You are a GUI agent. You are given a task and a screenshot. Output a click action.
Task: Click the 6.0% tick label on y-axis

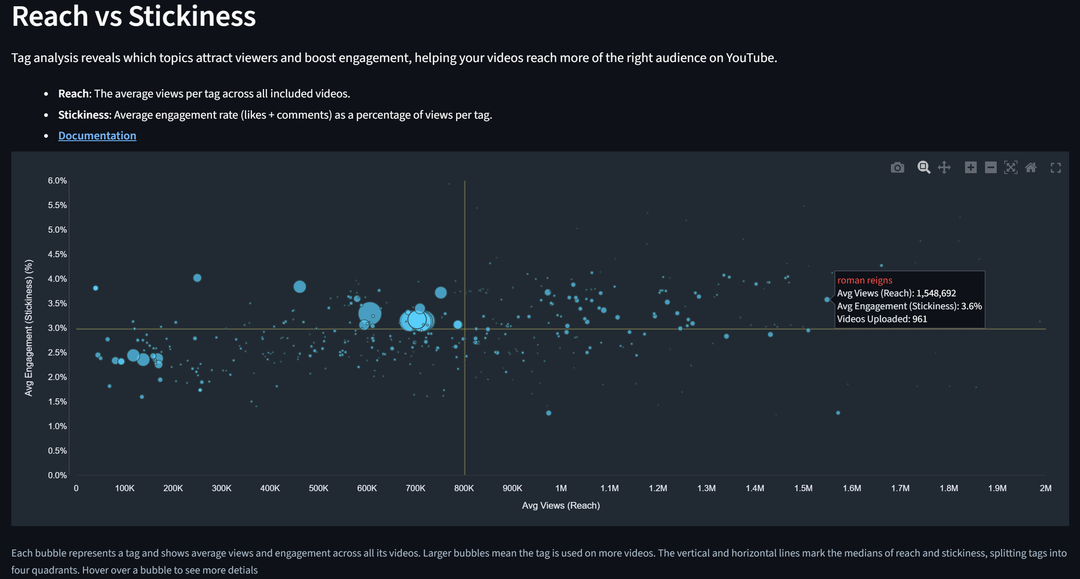point(57,181)
